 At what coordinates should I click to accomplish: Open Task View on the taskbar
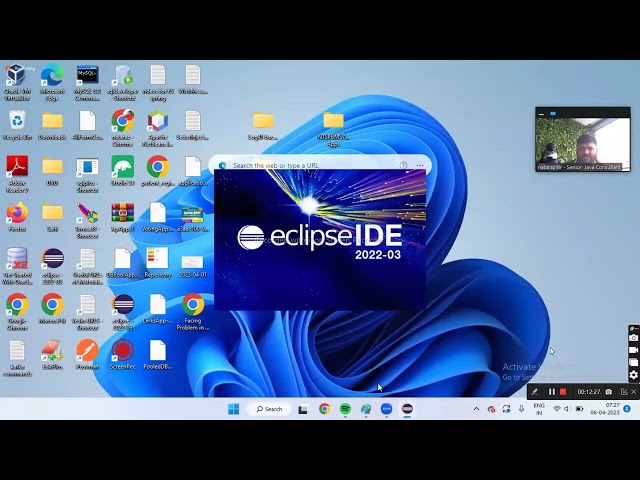coord(302,409)
